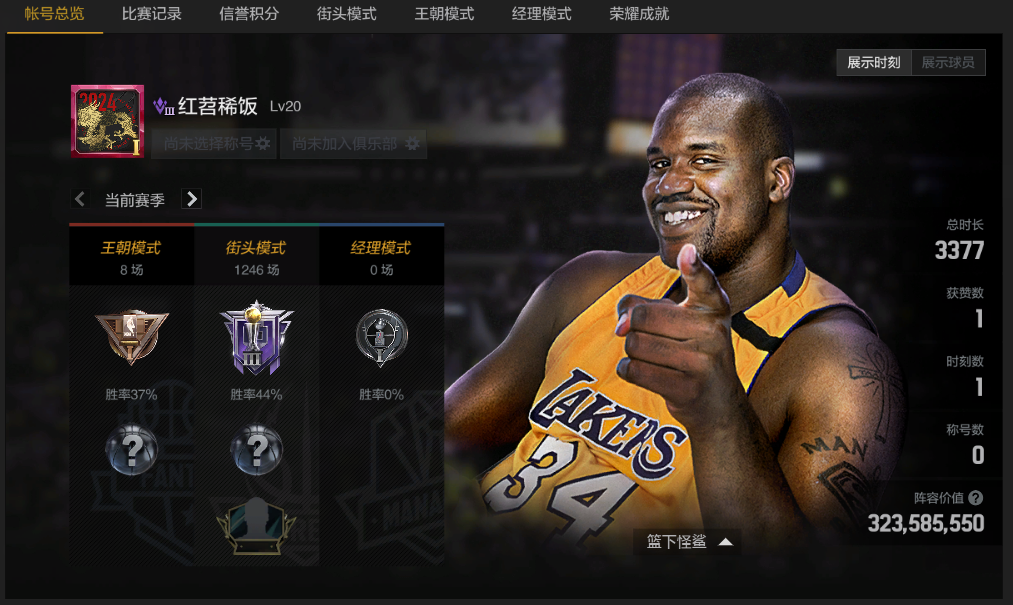Click the 1246 场 match count

coord(256,270)
